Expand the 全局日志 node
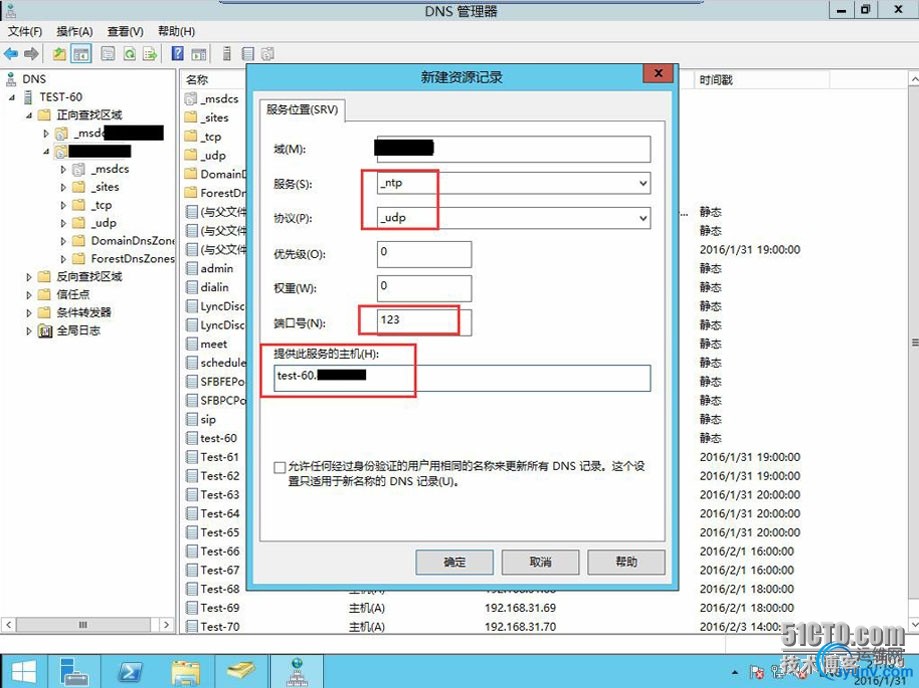Image resolution: width=919 pixels, height=688 pixels. click(x=29, y=331)
